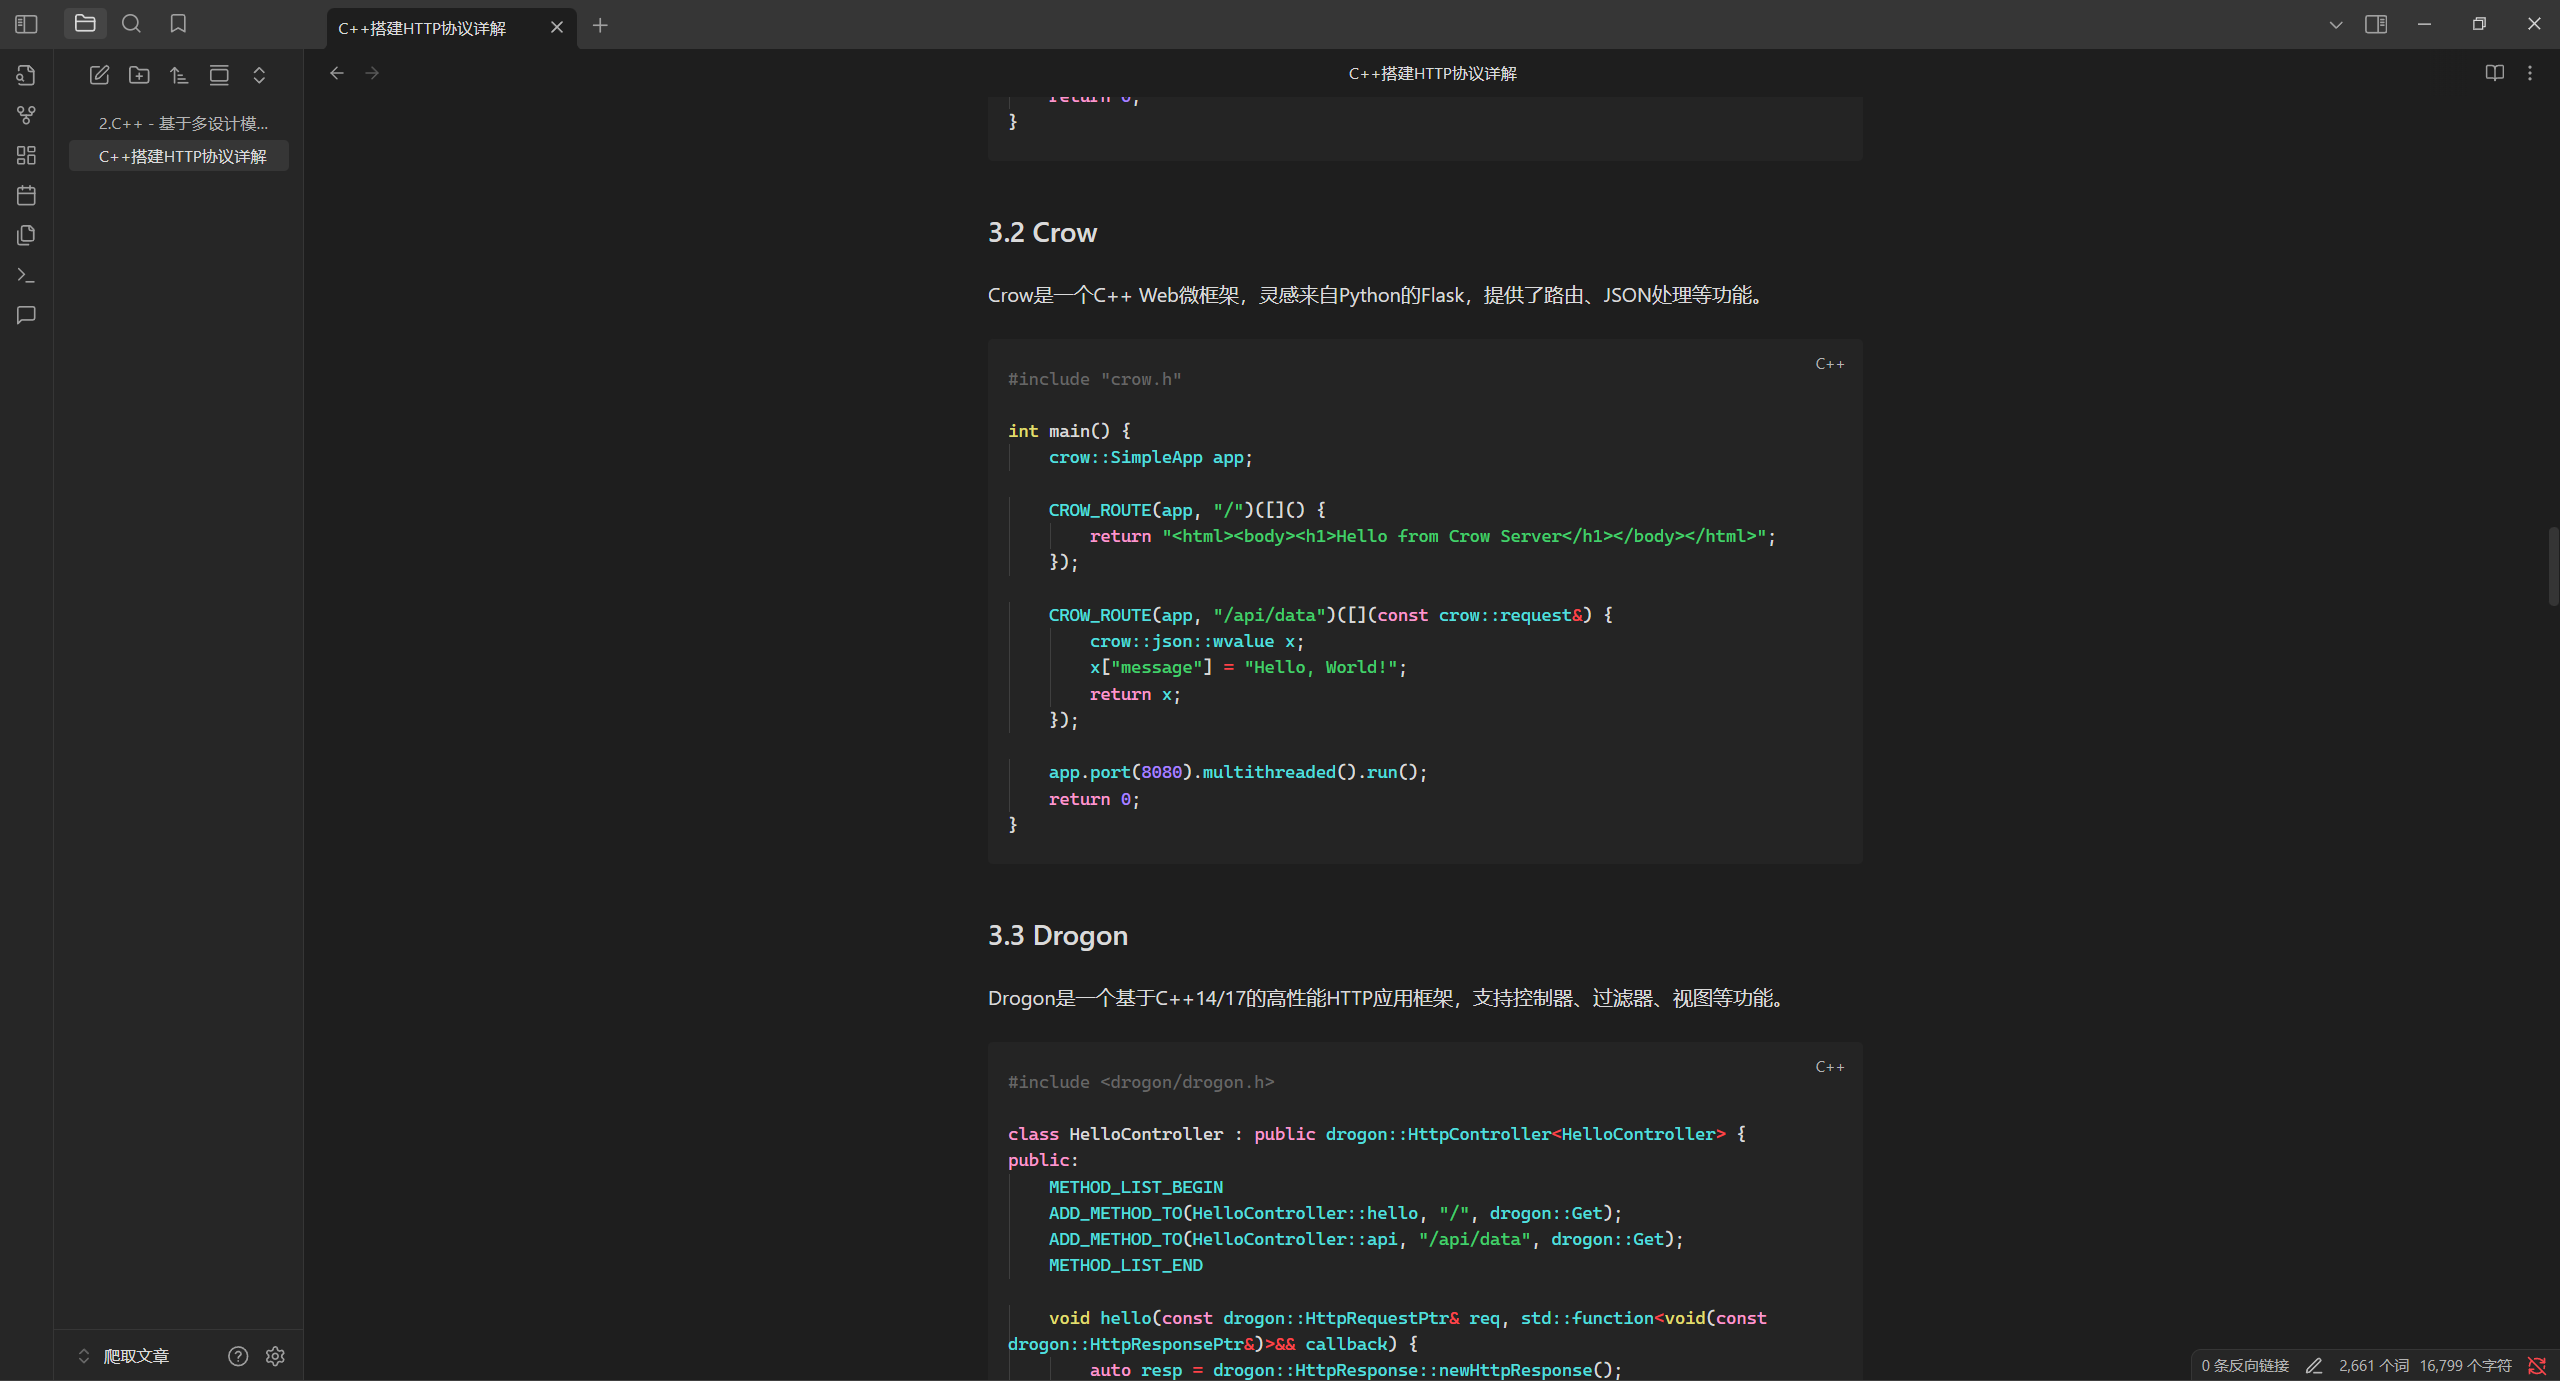The height and width of the screenshot is (1381, 2560).
Task: Open the tab list dropdown arrow
Action: click(x=2336, y=25)
